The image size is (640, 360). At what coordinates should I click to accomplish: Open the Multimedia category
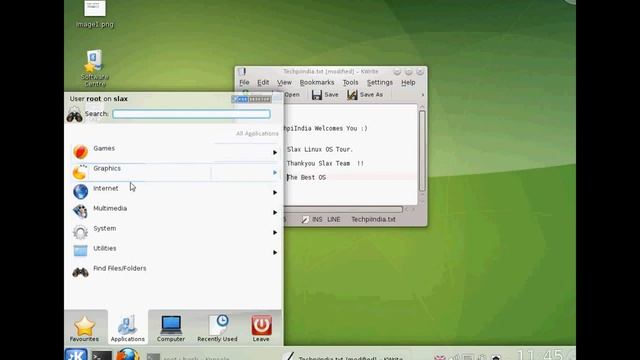click(x=175, y=212)
